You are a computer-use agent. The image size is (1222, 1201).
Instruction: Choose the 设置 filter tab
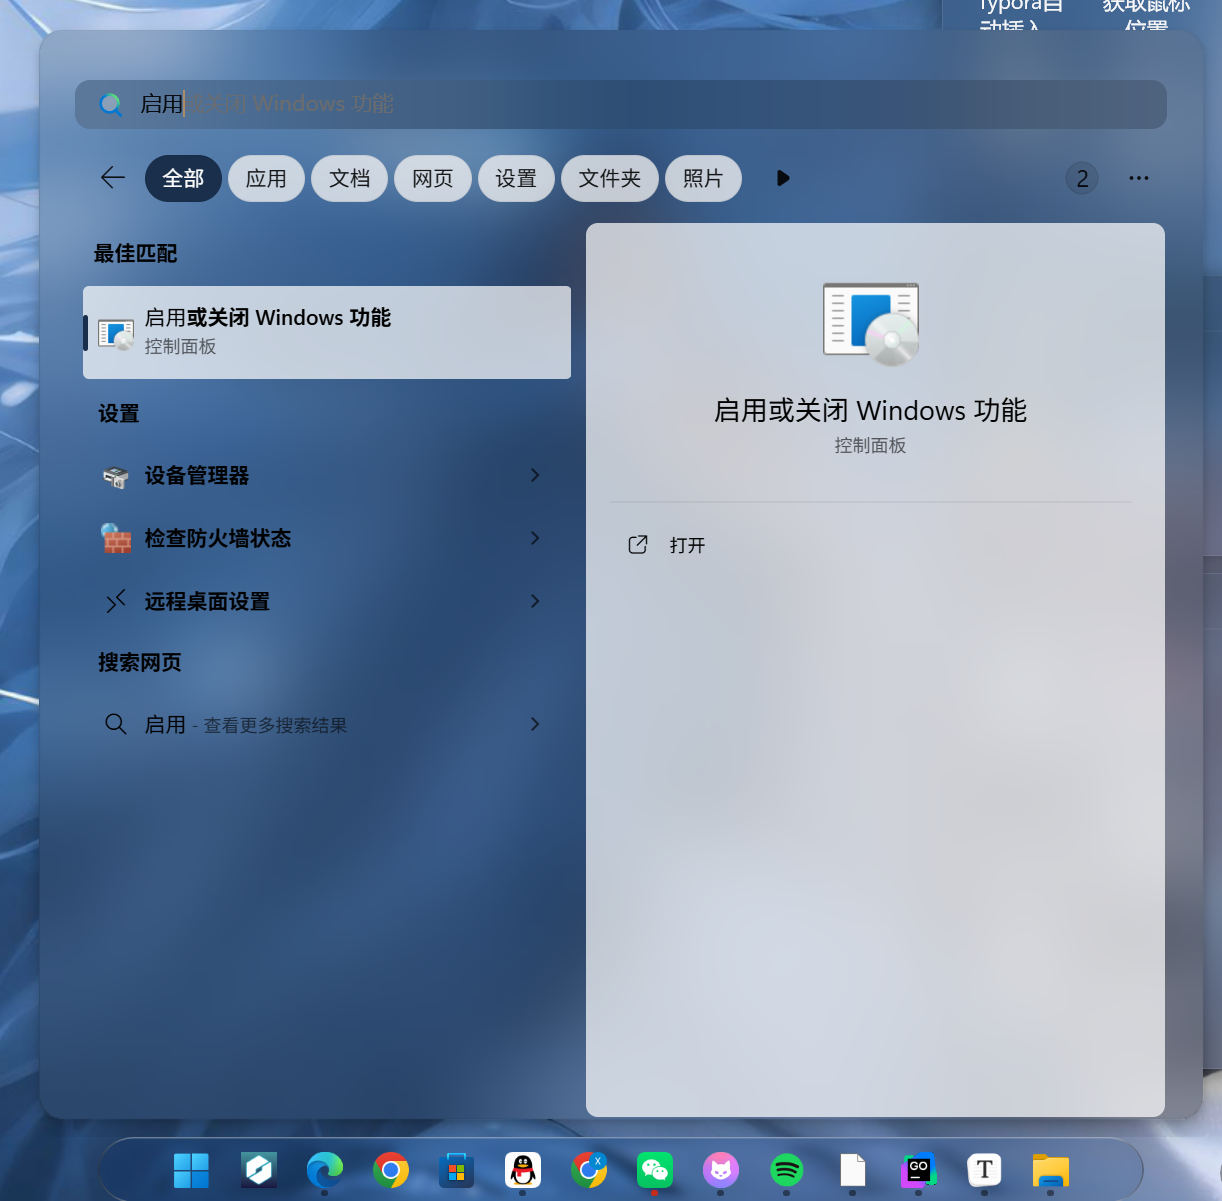click(x=516, y=178)
